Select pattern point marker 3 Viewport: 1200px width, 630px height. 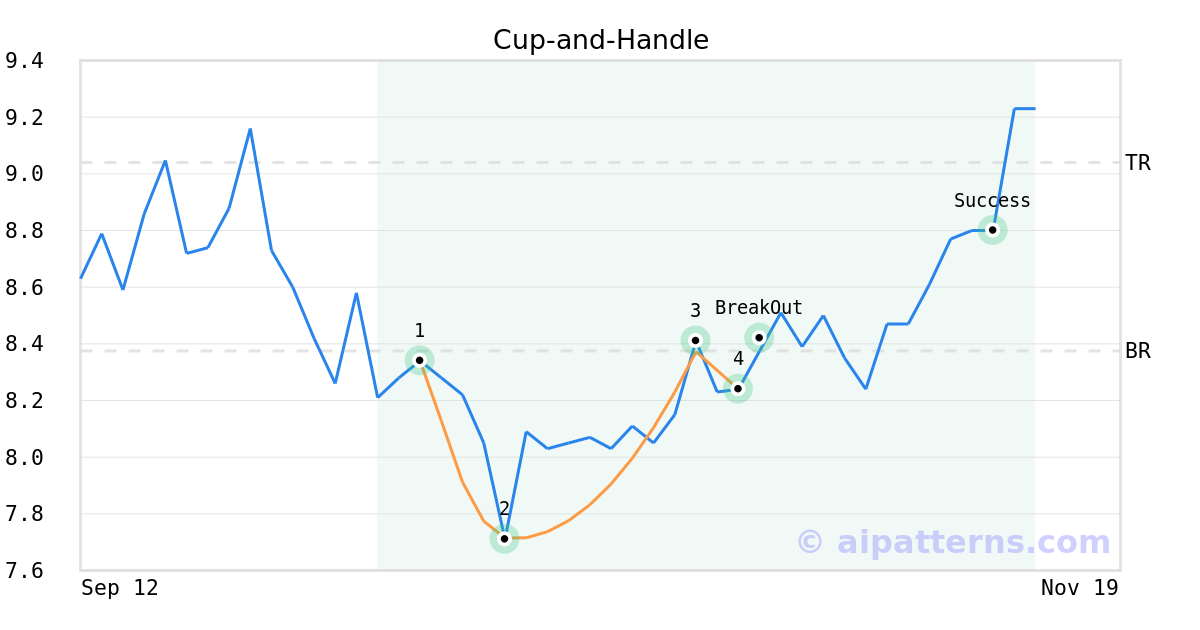tap(695, 341)
